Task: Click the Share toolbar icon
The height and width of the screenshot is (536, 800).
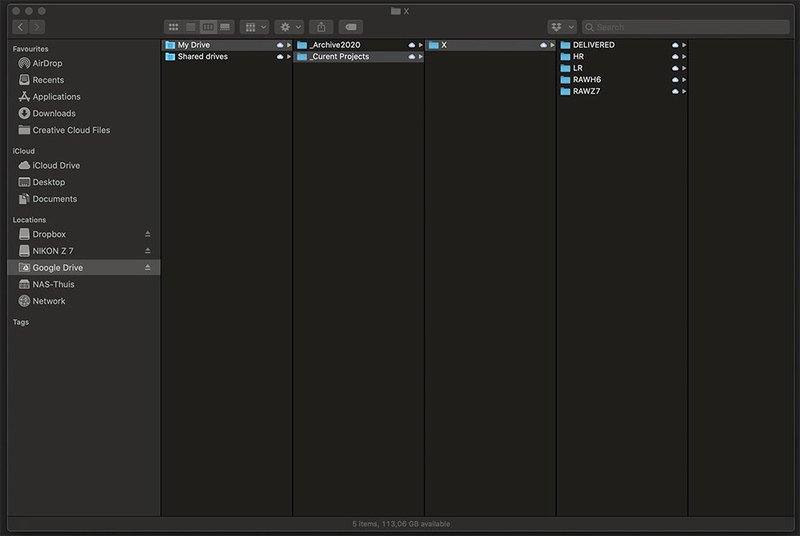Action: point(321,27)
